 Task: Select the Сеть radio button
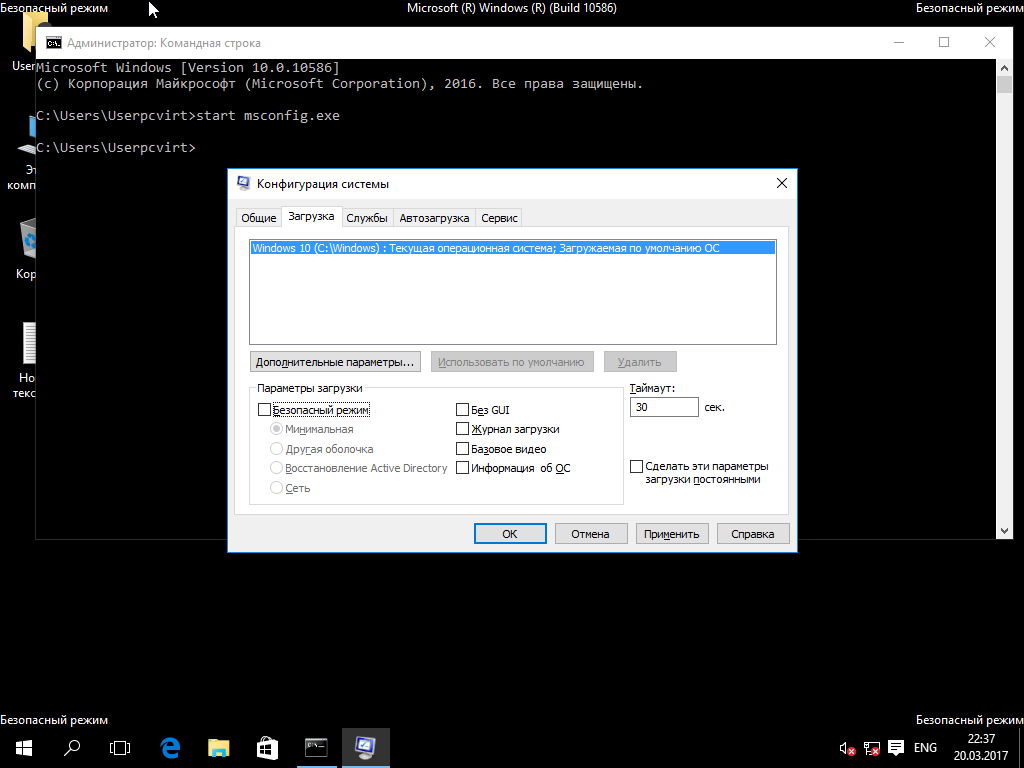[276, 488]
